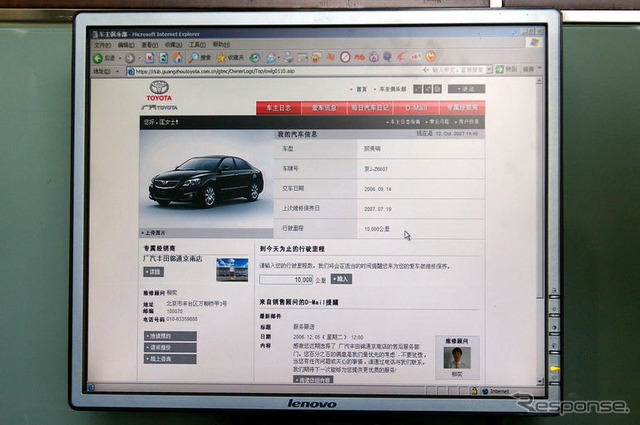Open the 用户信息 link
The image size is (640, 425).
click(468, 122)
